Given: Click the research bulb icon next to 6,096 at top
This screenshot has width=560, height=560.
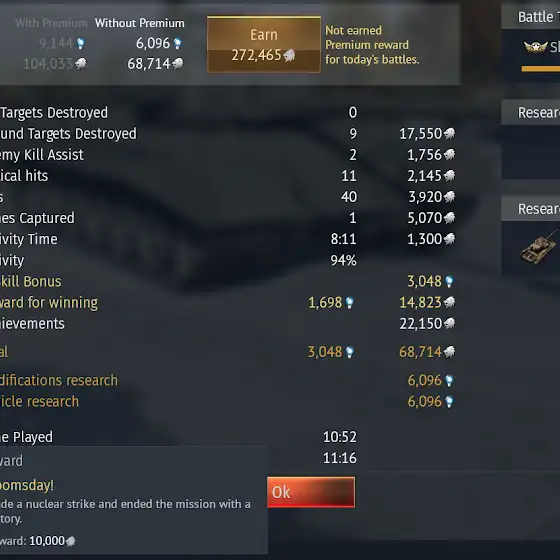Looking at the screenshot, I should 177,44.
